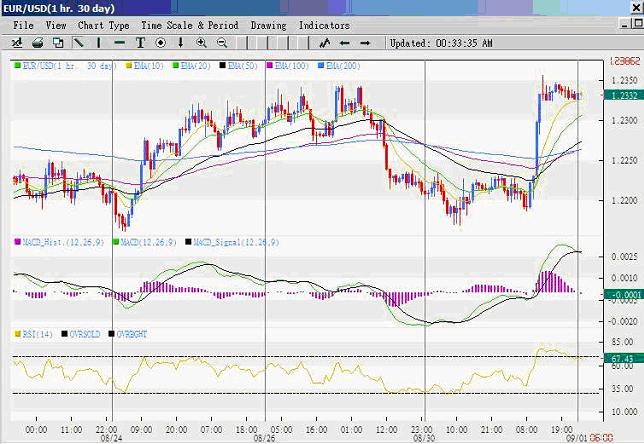644x444 pixels.
Task: Open the File menu
Action: tap(23, 25)
